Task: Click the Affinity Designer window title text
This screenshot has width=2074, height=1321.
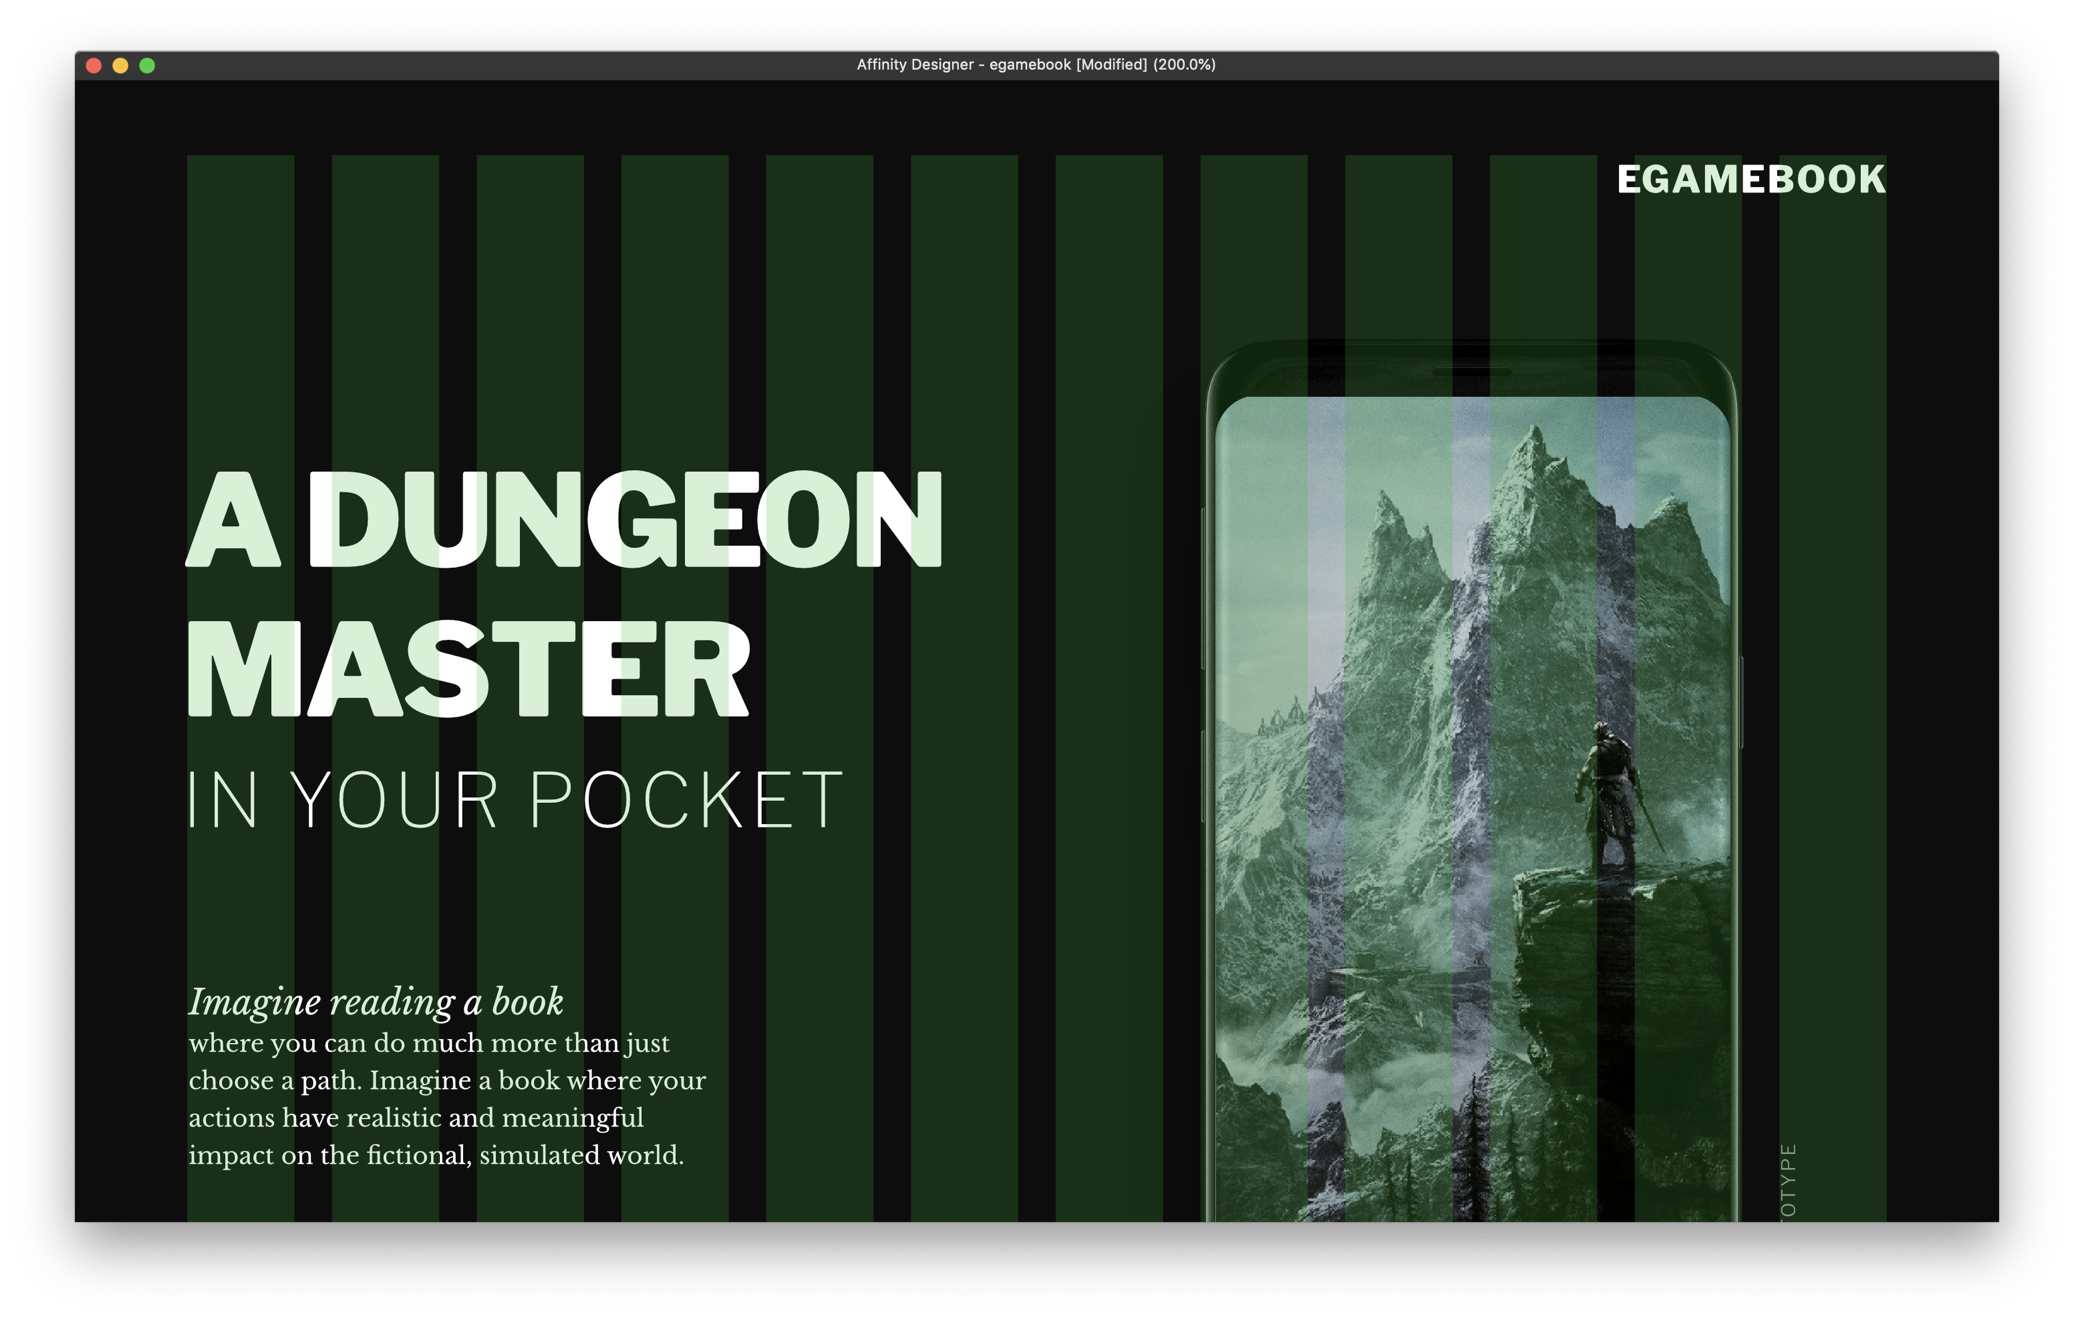Action: (1035, 65)
